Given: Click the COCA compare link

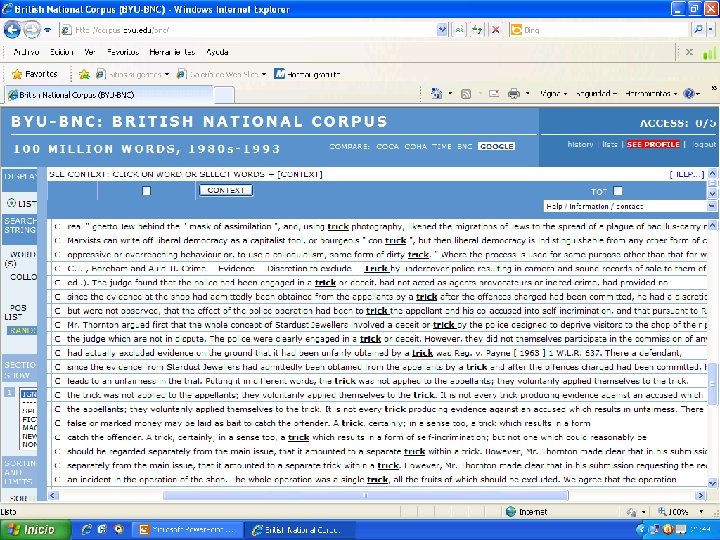Looking at the screenshot, I should (388, 146).
